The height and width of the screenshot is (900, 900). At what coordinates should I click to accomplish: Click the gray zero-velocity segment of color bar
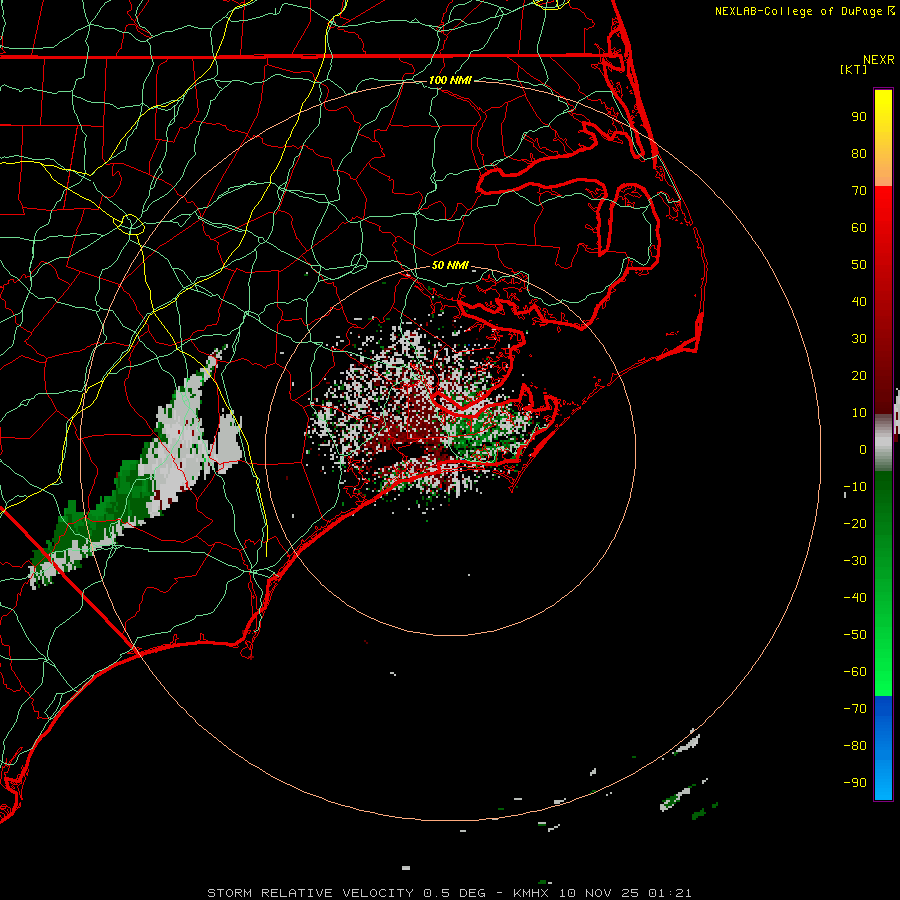pyautogui.click(x=883, y=443)
